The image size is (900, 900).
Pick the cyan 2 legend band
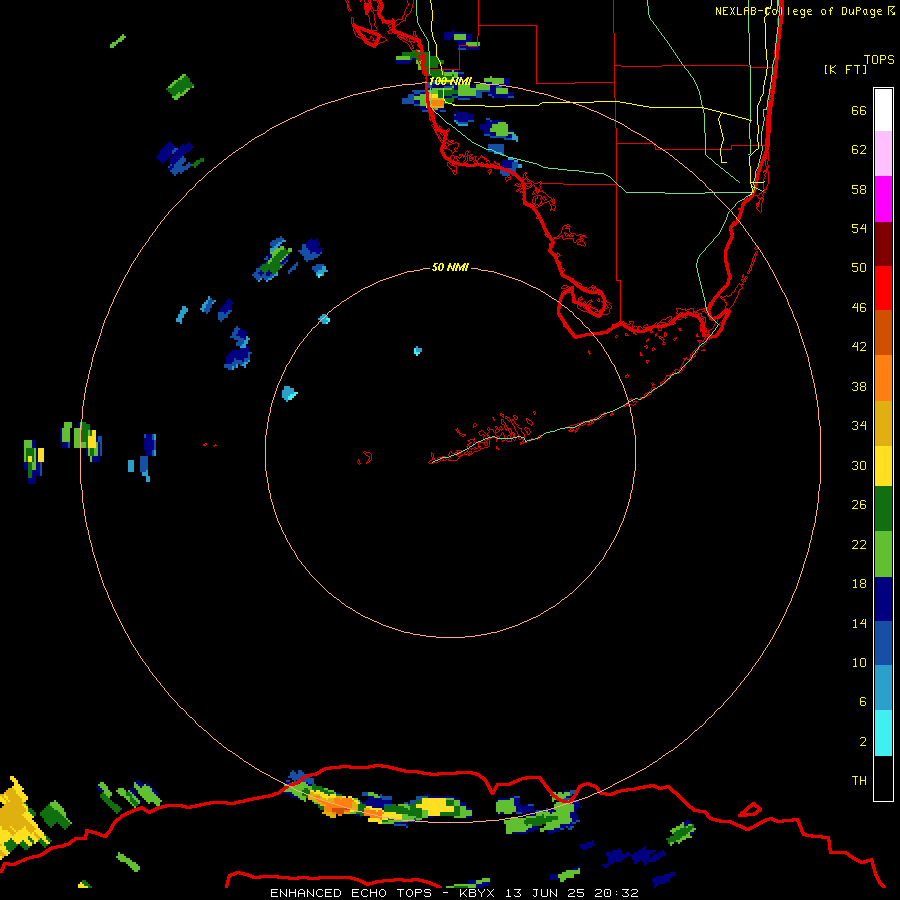883,733
